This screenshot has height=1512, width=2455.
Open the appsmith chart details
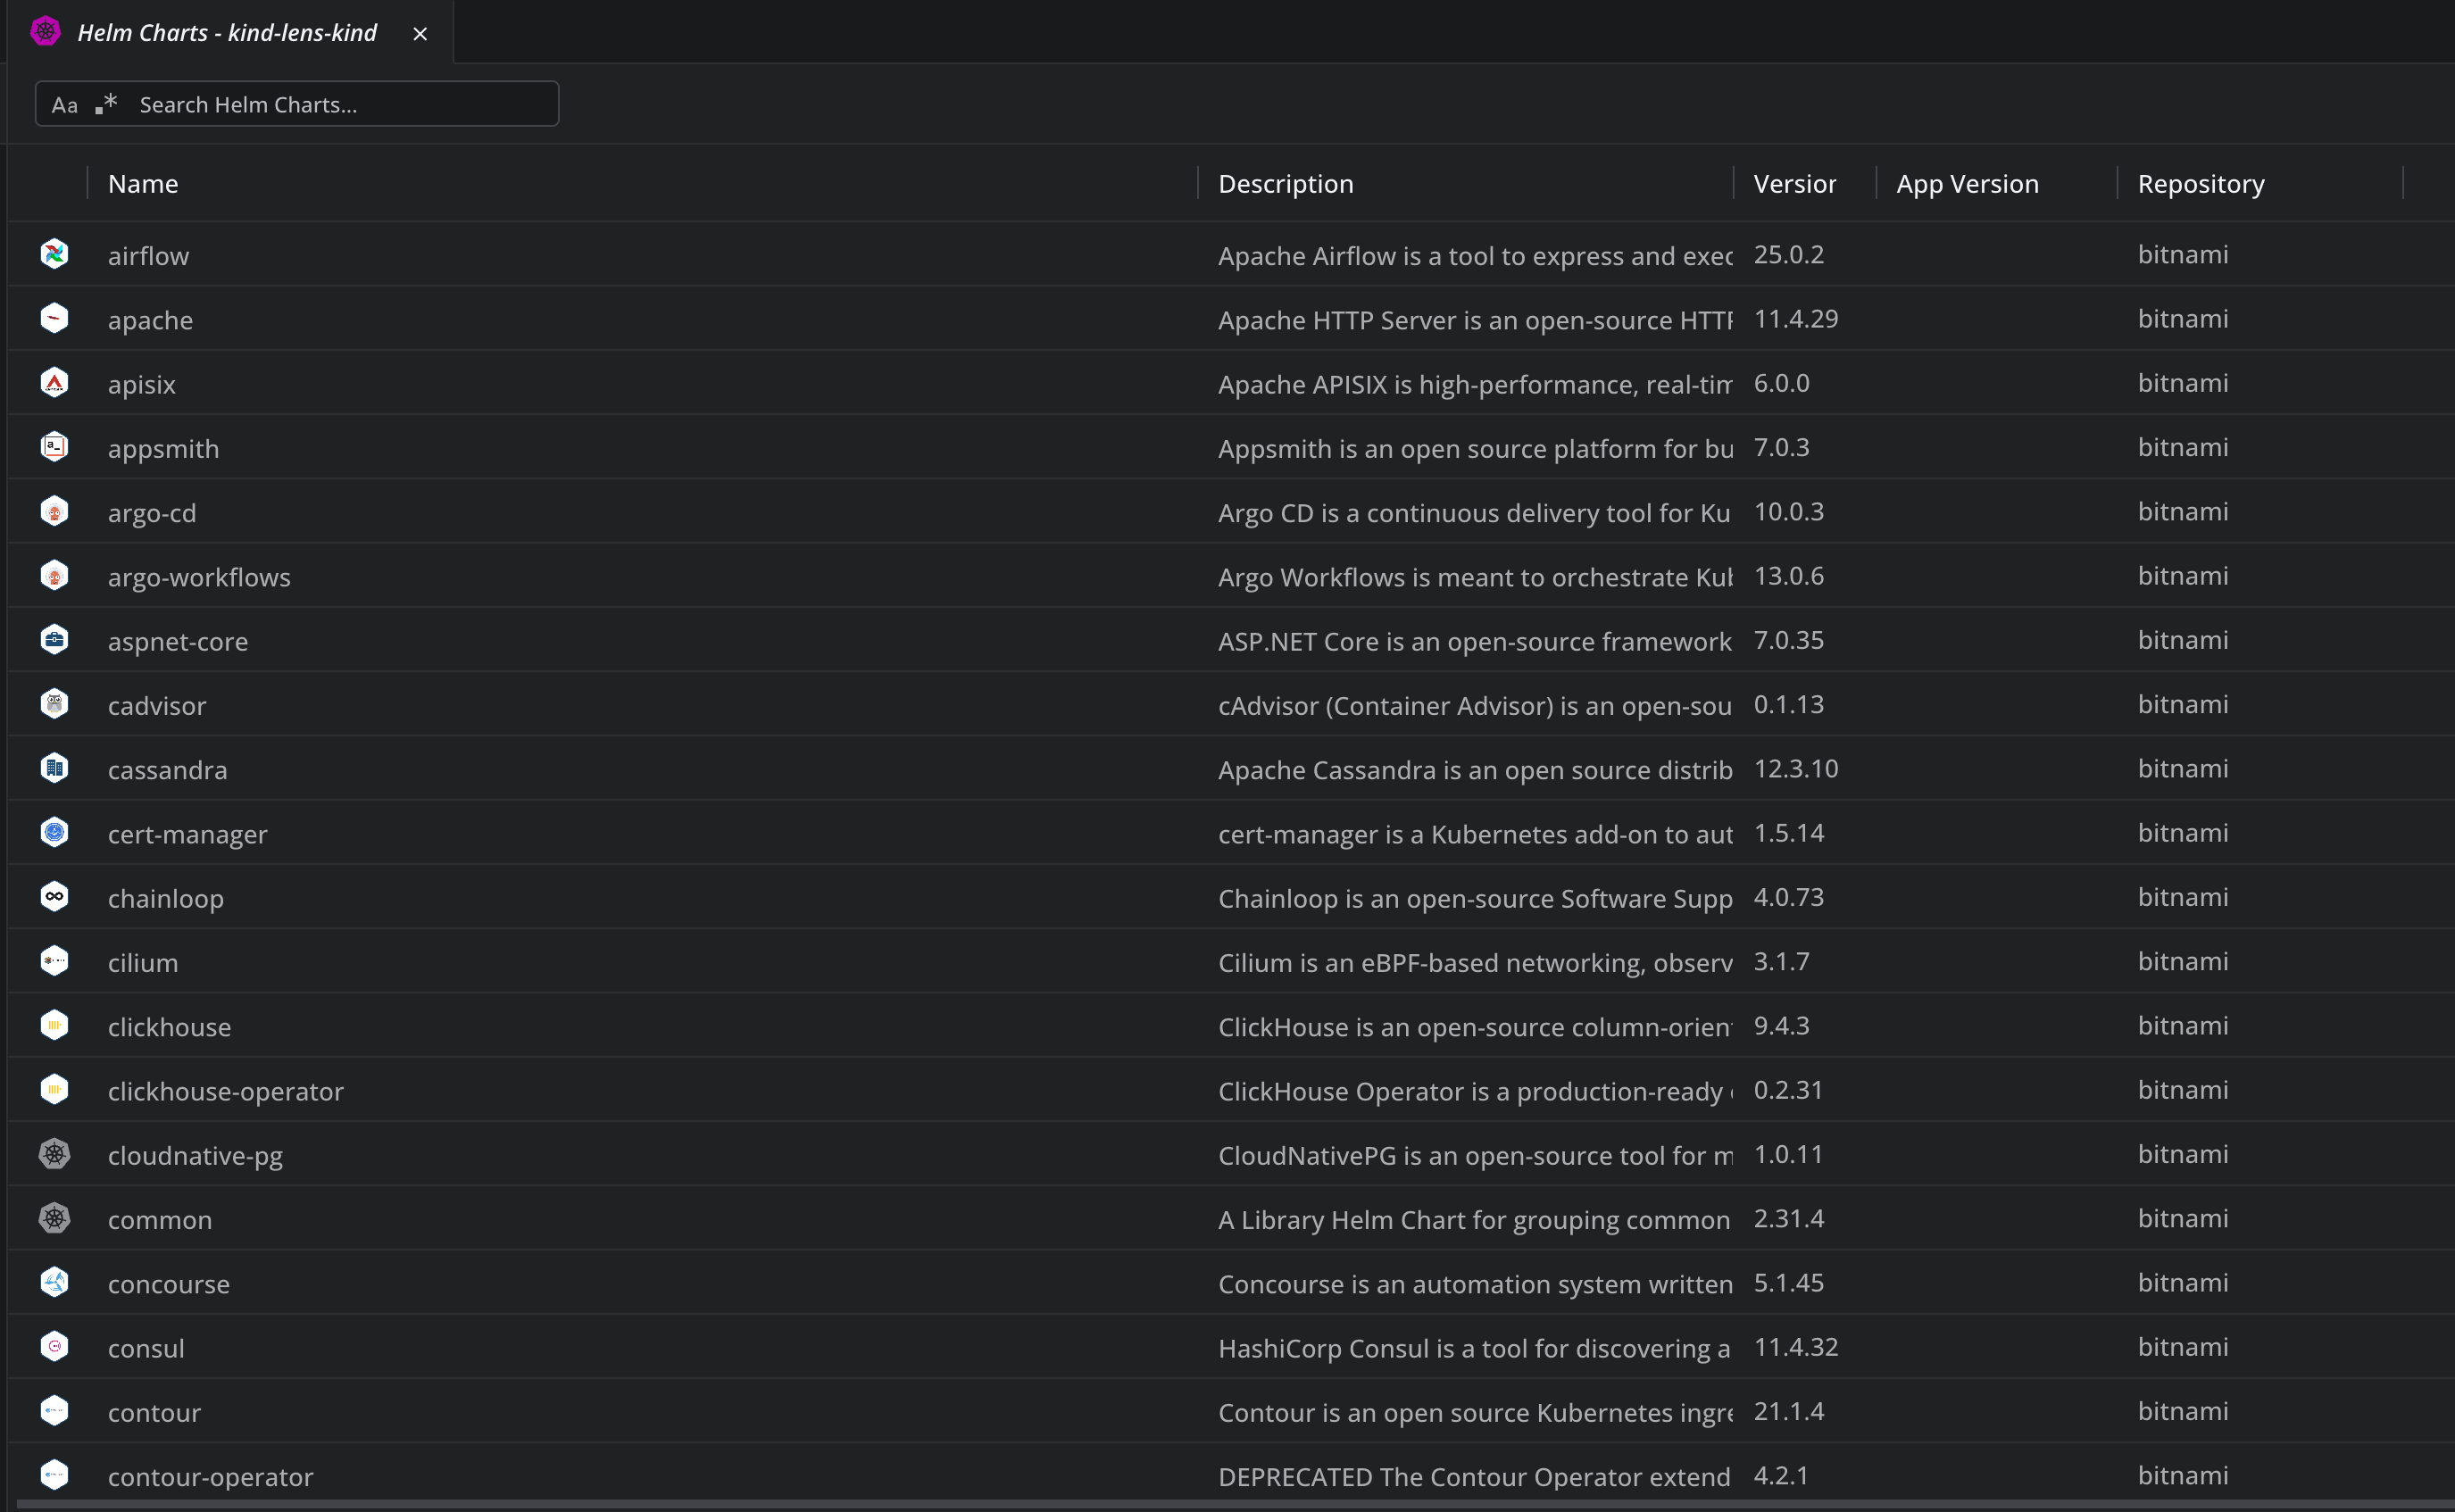pyautogui.click(x=163, y=447)
